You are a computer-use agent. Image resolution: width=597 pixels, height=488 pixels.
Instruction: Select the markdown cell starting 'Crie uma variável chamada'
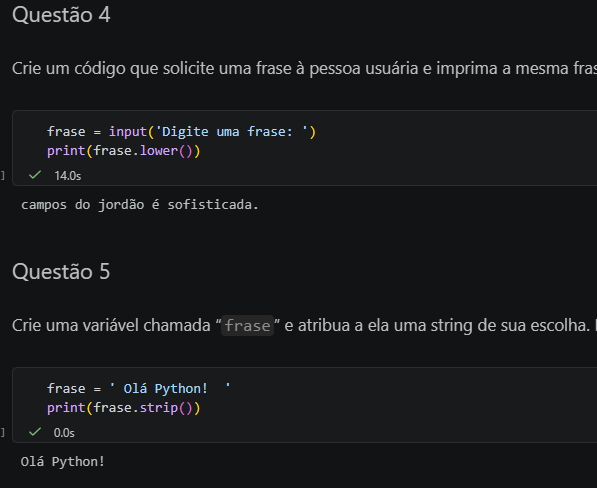[304, 325]
